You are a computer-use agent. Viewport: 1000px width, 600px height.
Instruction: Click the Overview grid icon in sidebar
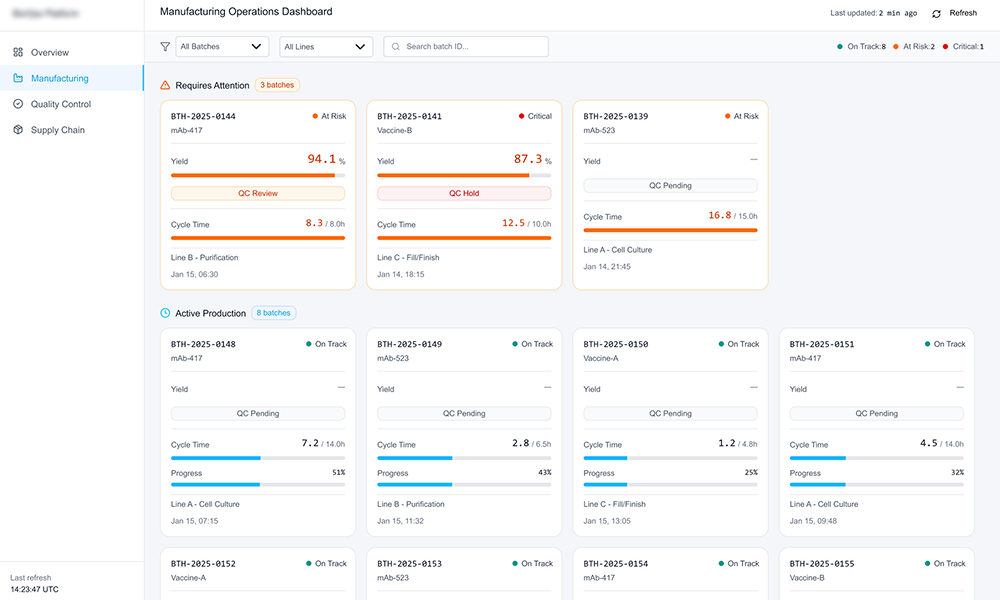pos(18,52)
